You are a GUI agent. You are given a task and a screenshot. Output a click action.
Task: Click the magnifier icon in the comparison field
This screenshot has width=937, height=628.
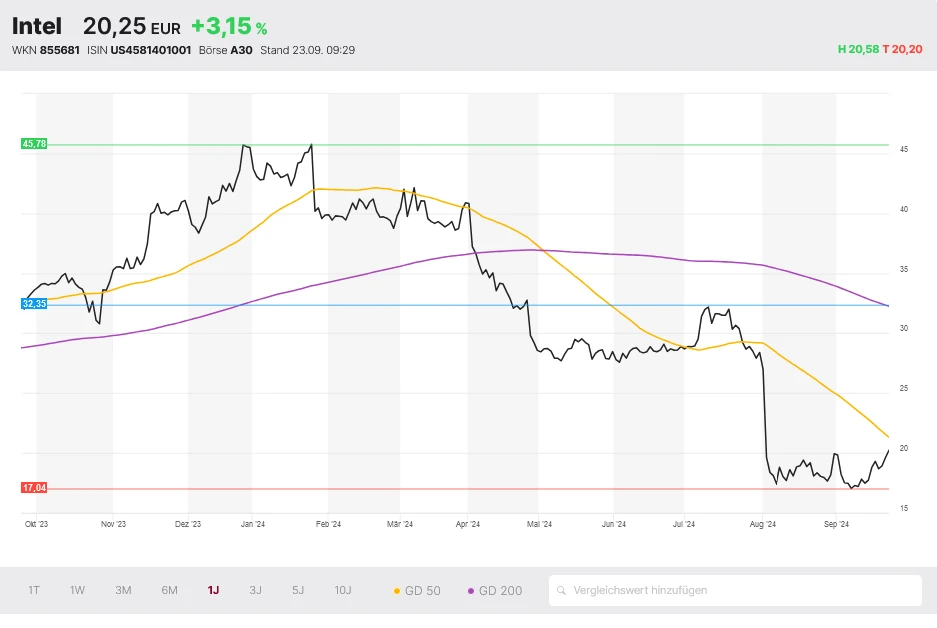click(x=563, y=591)
